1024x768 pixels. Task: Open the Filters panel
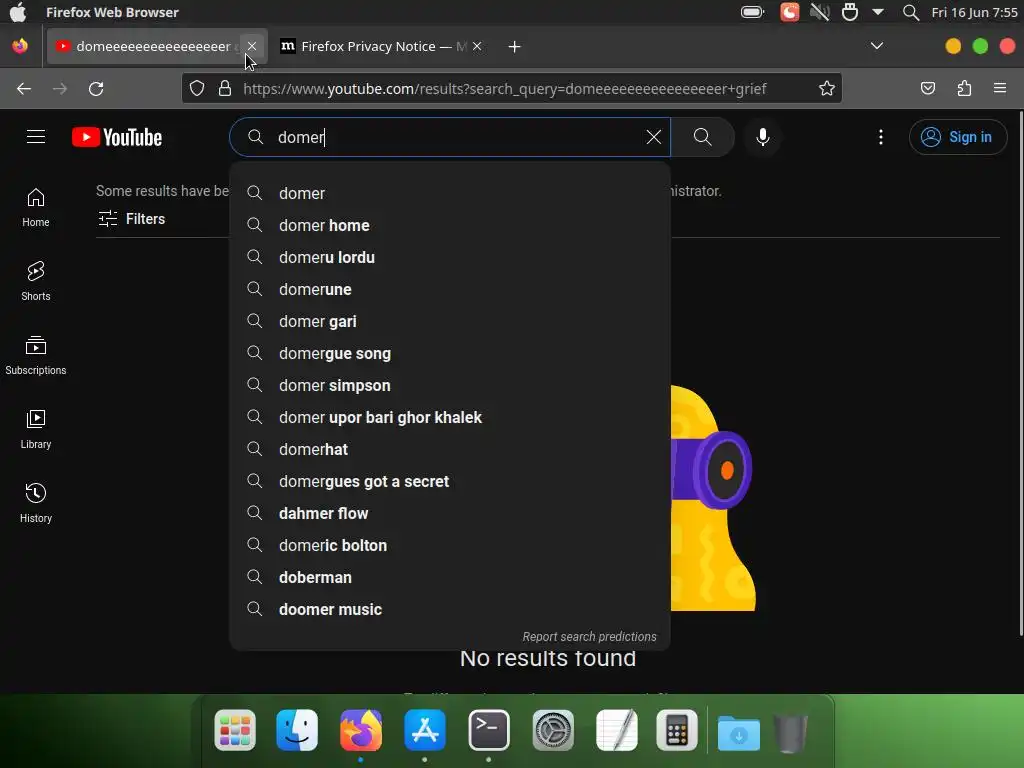[x=132, y=219]
